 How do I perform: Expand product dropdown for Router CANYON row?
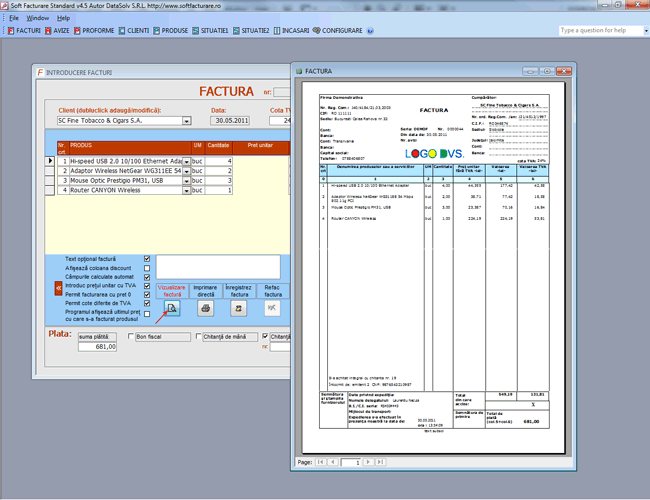pyautogui.click(x=187, y=191)
